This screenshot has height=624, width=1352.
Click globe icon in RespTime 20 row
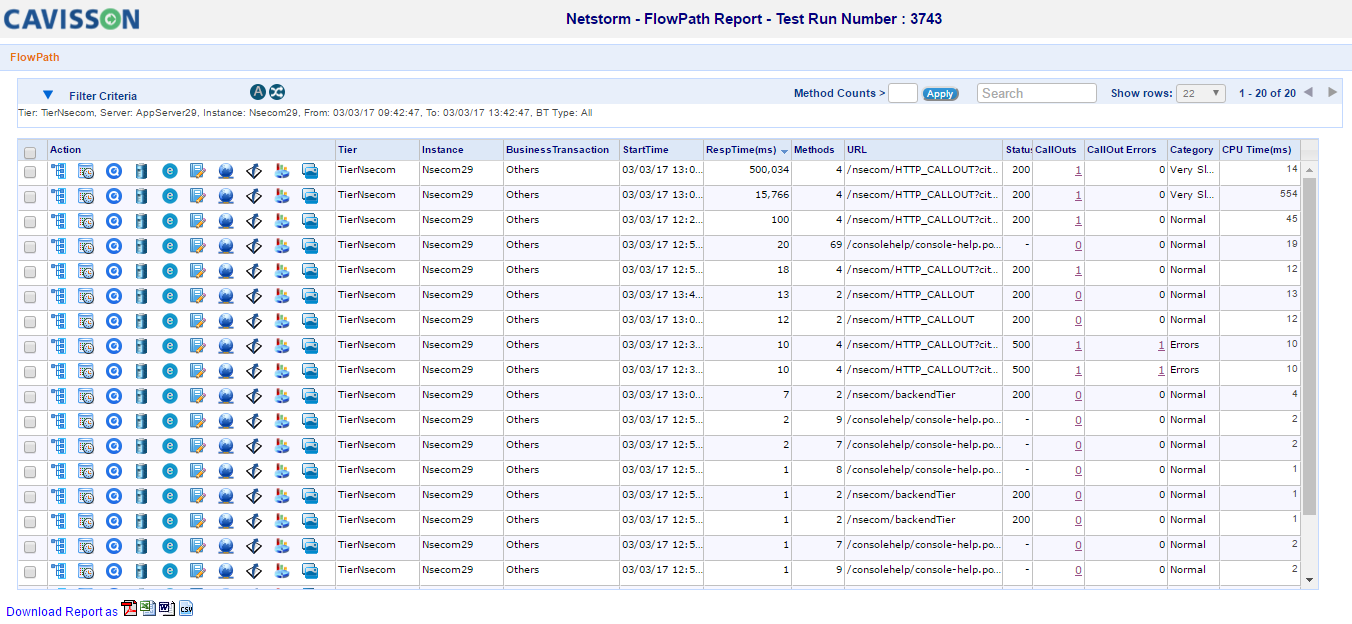pos(226,246)
